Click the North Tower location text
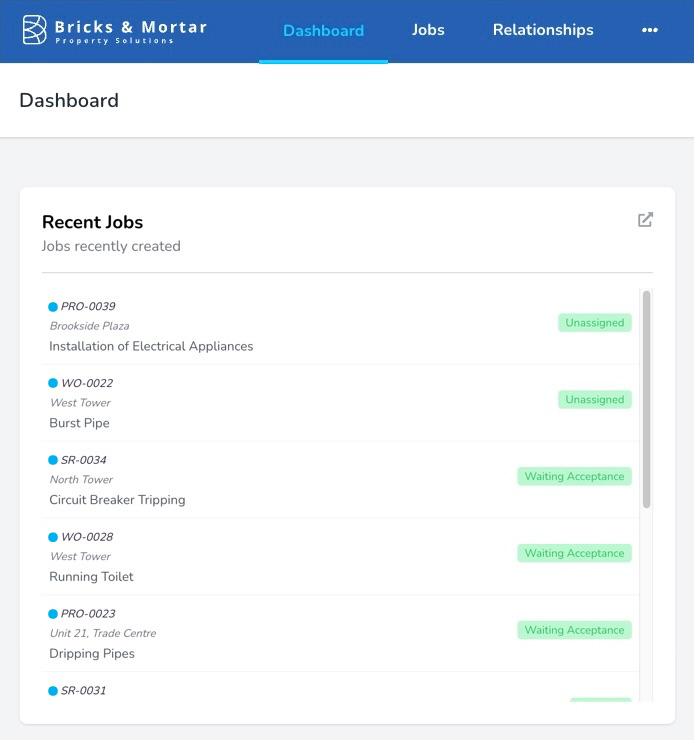 (81, 480)
